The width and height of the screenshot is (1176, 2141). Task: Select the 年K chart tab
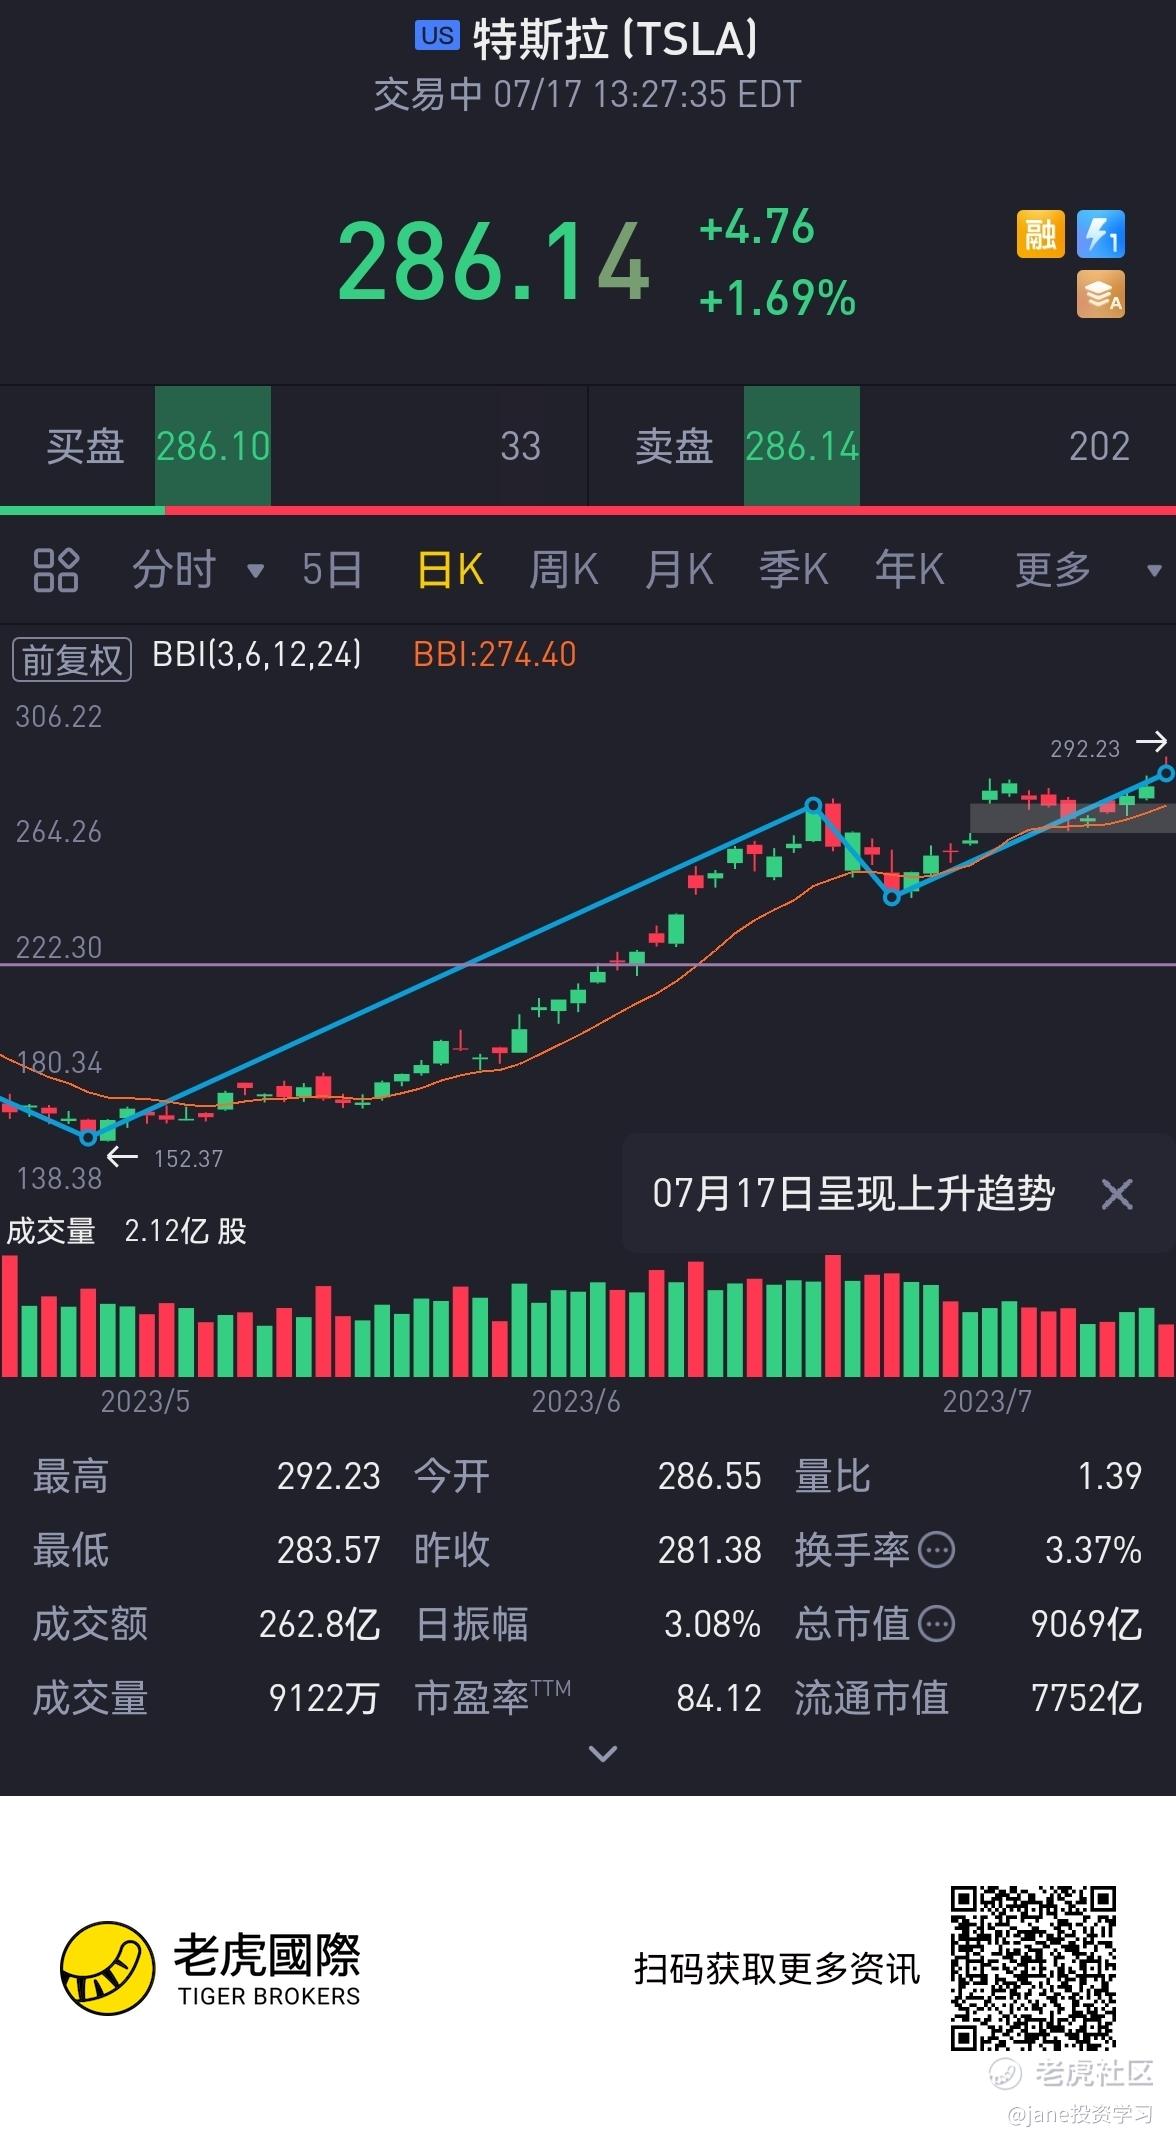[x=909, y=570]
